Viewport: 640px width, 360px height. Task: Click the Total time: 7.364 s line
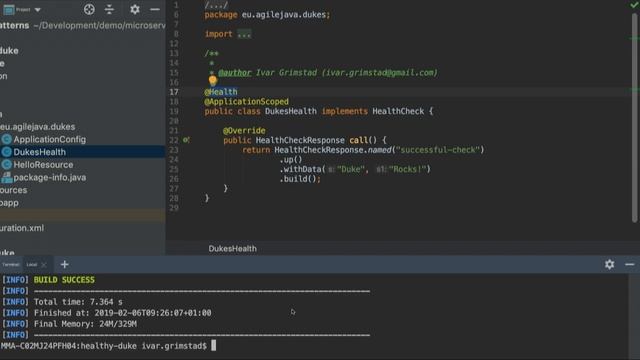78,302
